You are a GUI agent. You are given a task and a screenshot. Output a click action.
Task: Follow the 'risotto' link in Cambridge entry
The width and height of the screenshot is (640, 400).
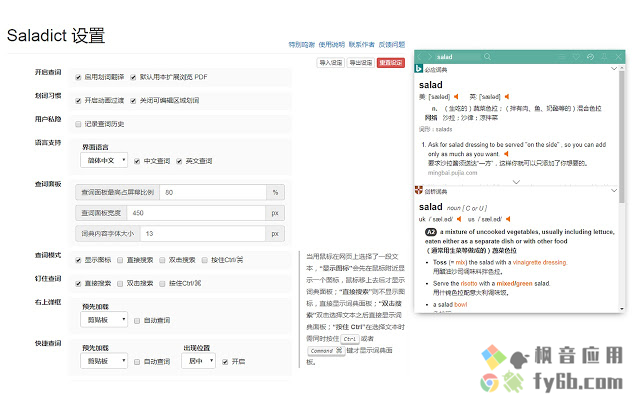[469, 283]
